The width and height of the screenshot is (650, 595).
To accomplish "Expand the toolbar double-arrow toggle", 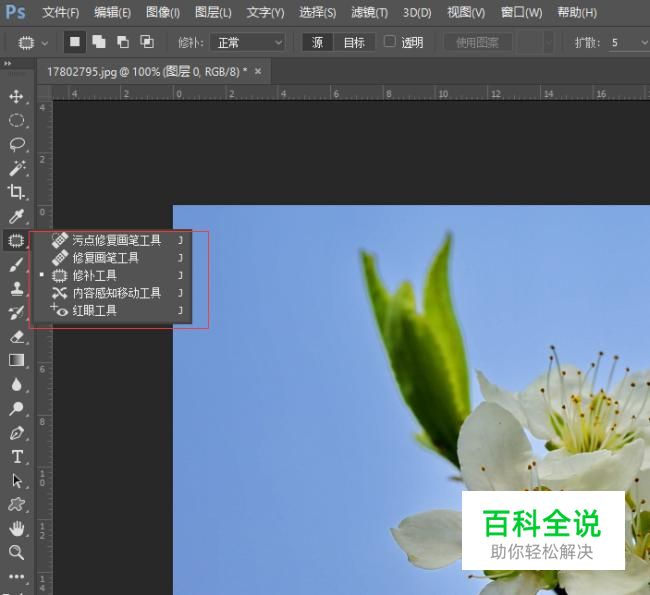I will click(x=7, y=63).
